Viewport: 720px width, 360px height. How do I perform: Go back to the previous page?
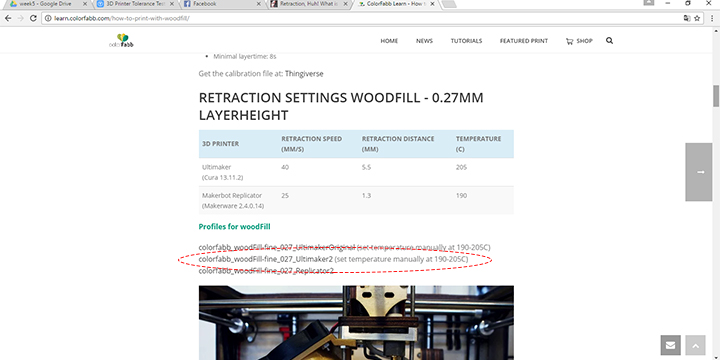click(8, 18)
